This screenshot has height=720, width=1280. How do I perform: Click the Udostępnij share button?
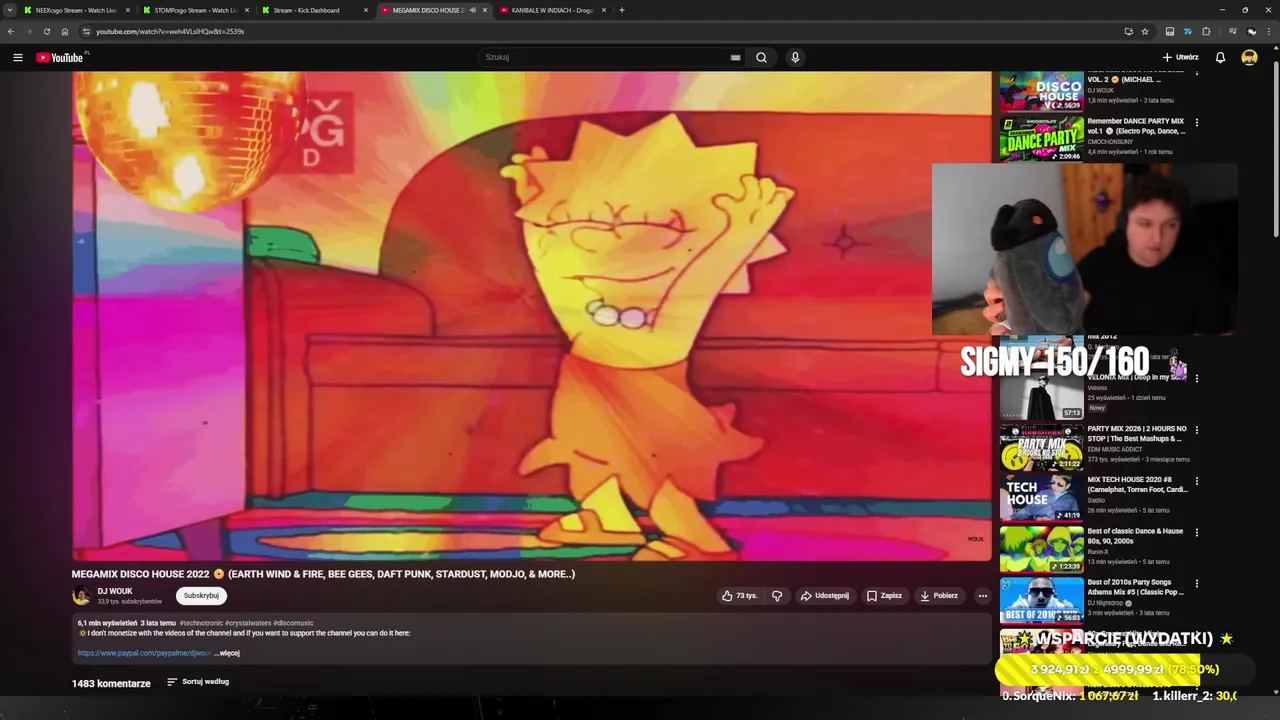[x=824, y=596]
